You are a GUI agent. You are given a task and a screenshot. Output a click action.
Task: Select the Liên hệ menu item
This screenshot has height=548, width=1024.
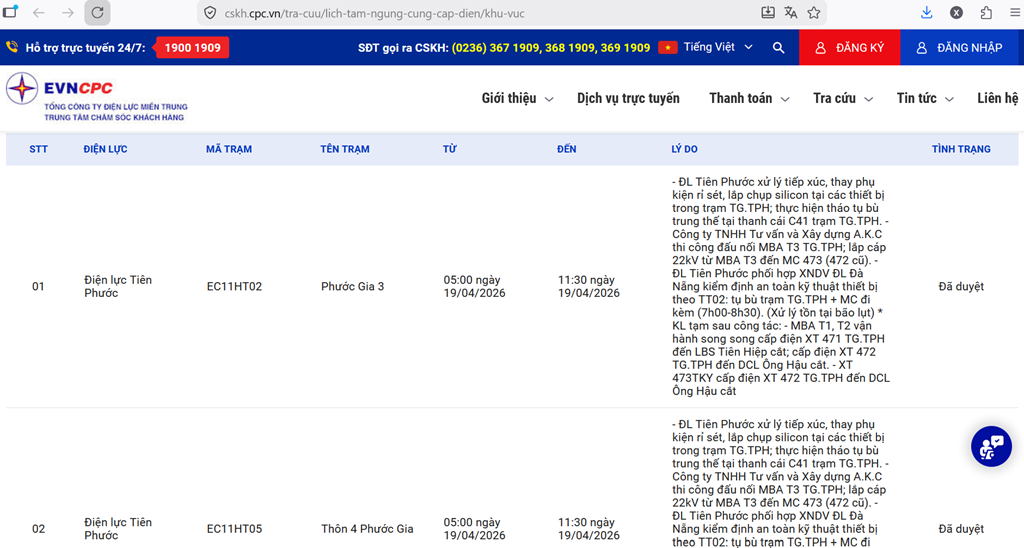(x=997, y=98)
